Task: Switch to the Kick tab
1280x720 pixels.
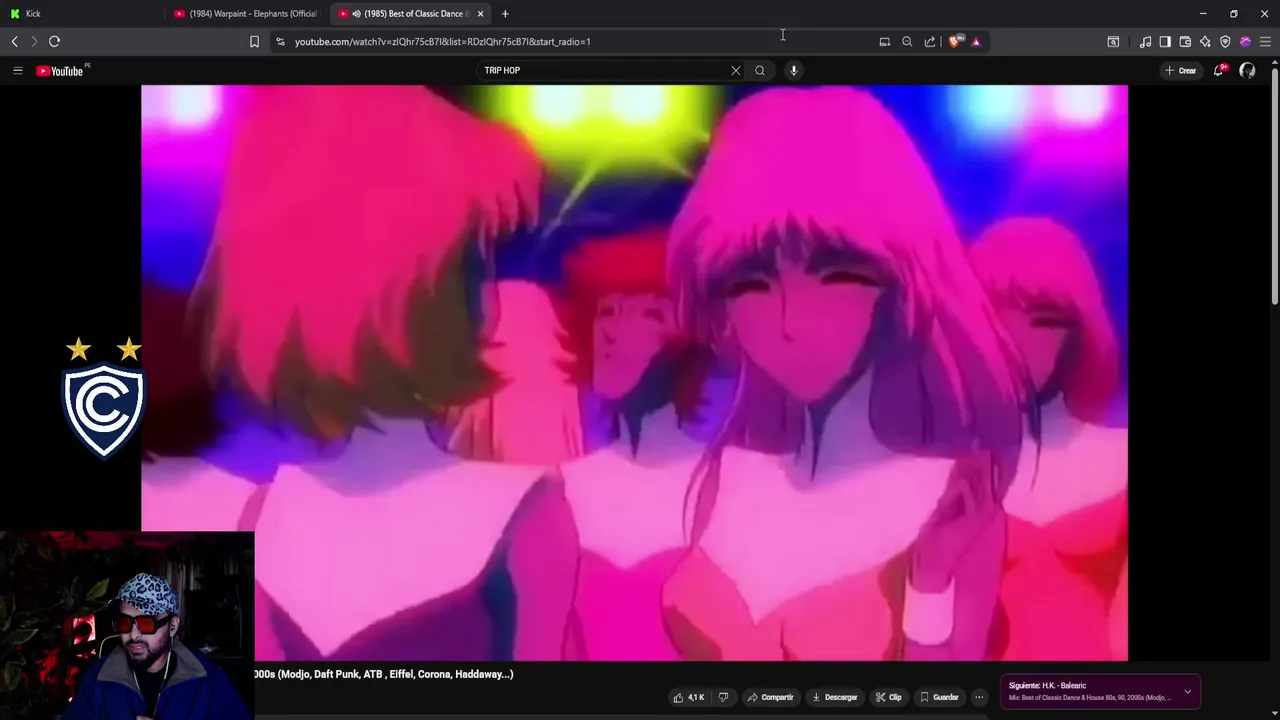Action: [84, 14]
